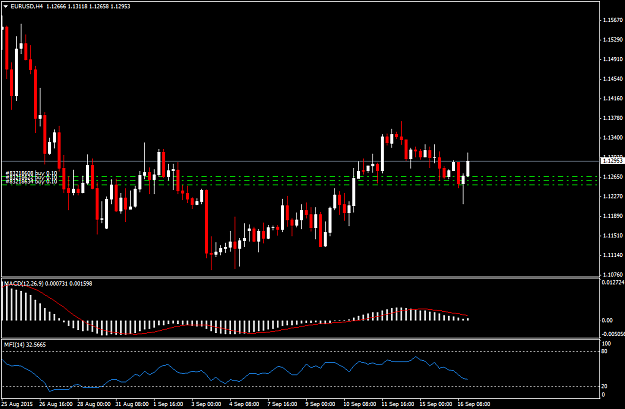Click the 1.13400 price scale label

[x=613, y=138]
